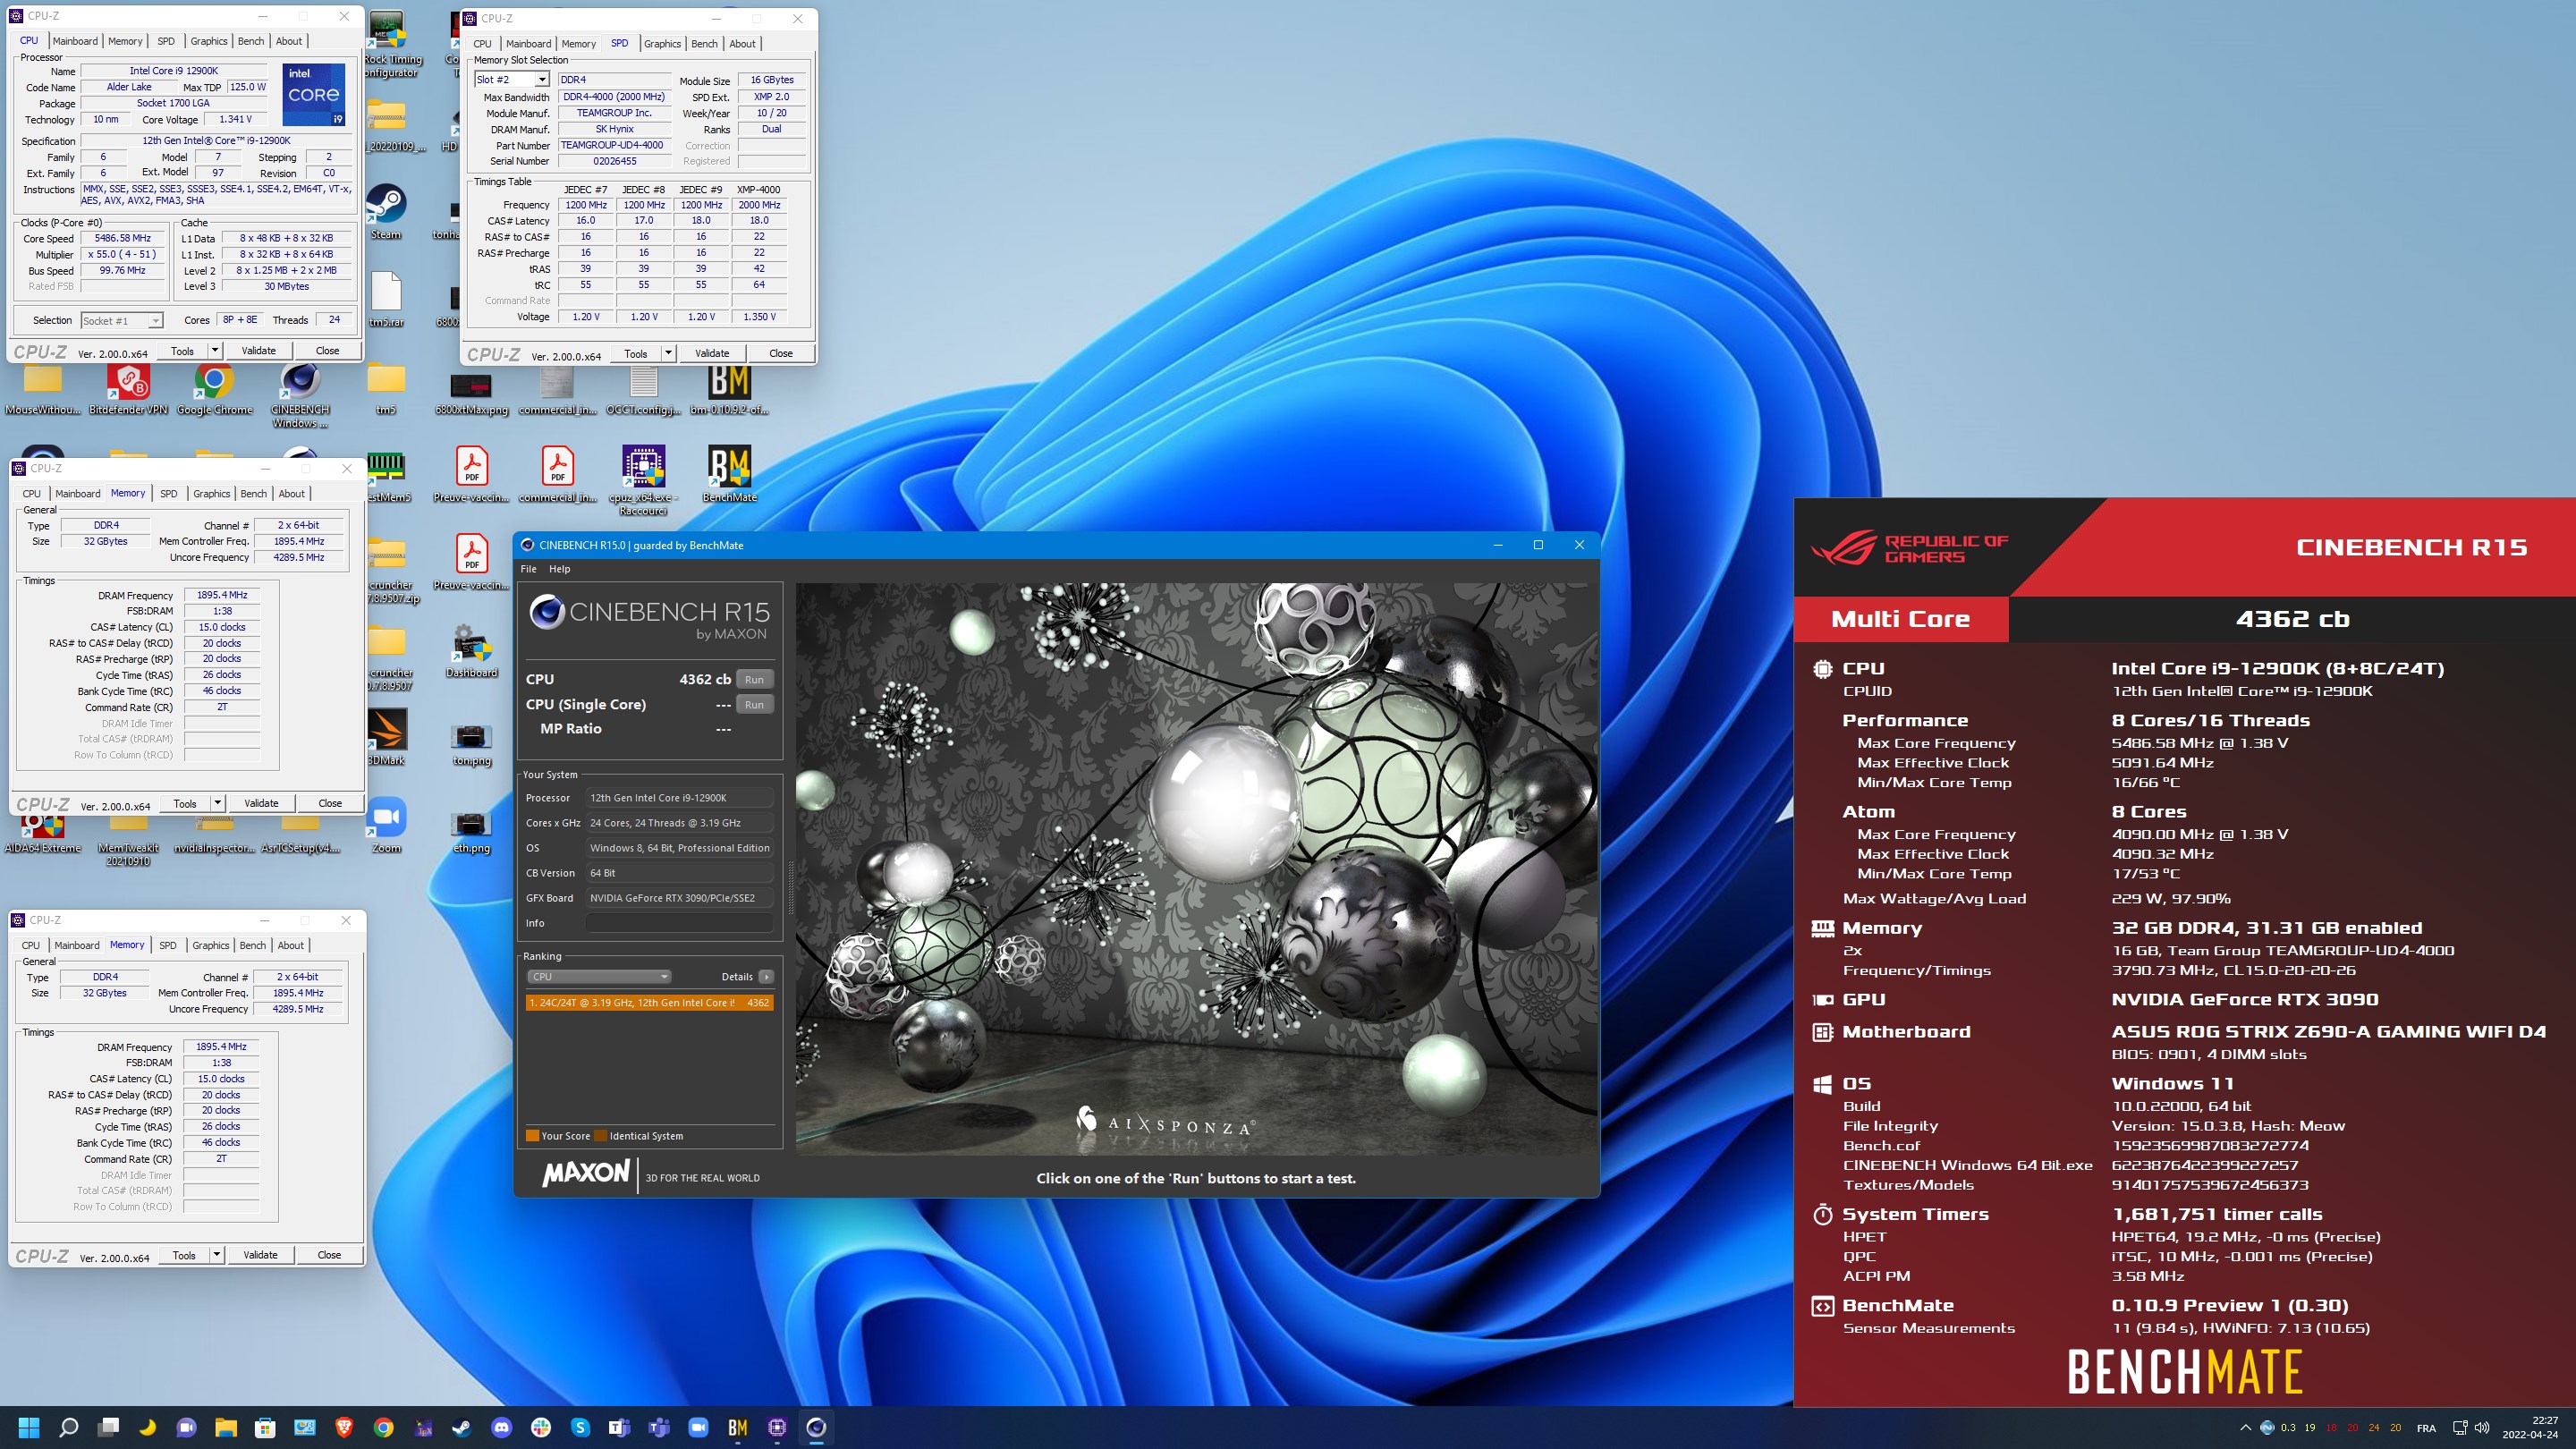Click Tools button in CPU-Z SPD window
Image resolution: width=2576 pixels, height=1449 pixels.
tap(635, 353)
